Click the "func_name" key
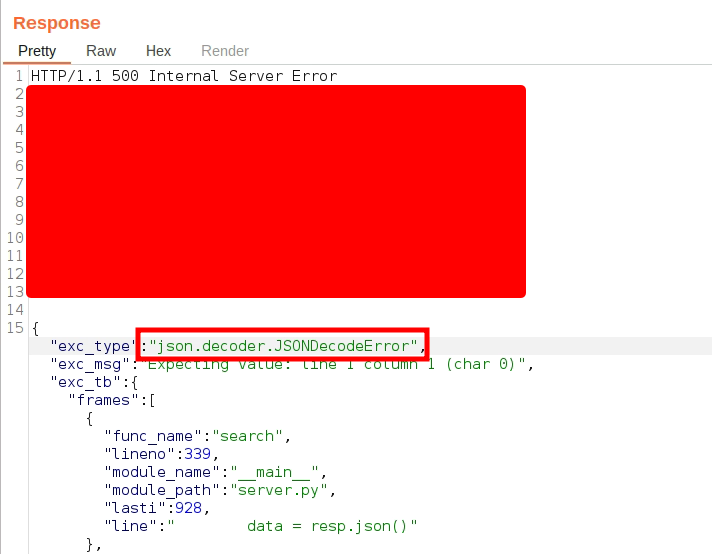712x554 pixels. coord(153,436)
